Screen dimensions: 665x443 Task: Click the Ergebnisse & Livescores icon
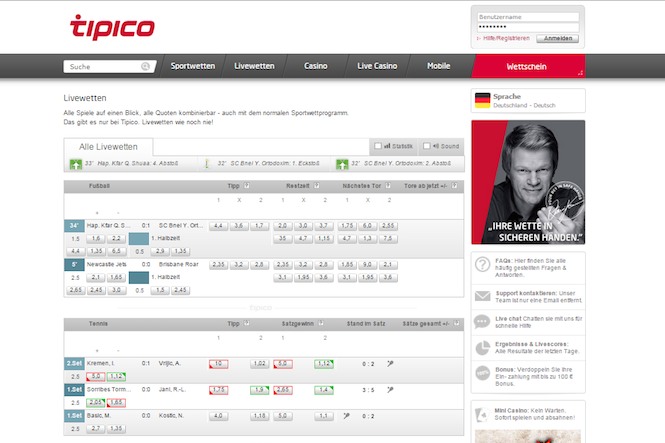pyautogui.click(x=482, y=350)
